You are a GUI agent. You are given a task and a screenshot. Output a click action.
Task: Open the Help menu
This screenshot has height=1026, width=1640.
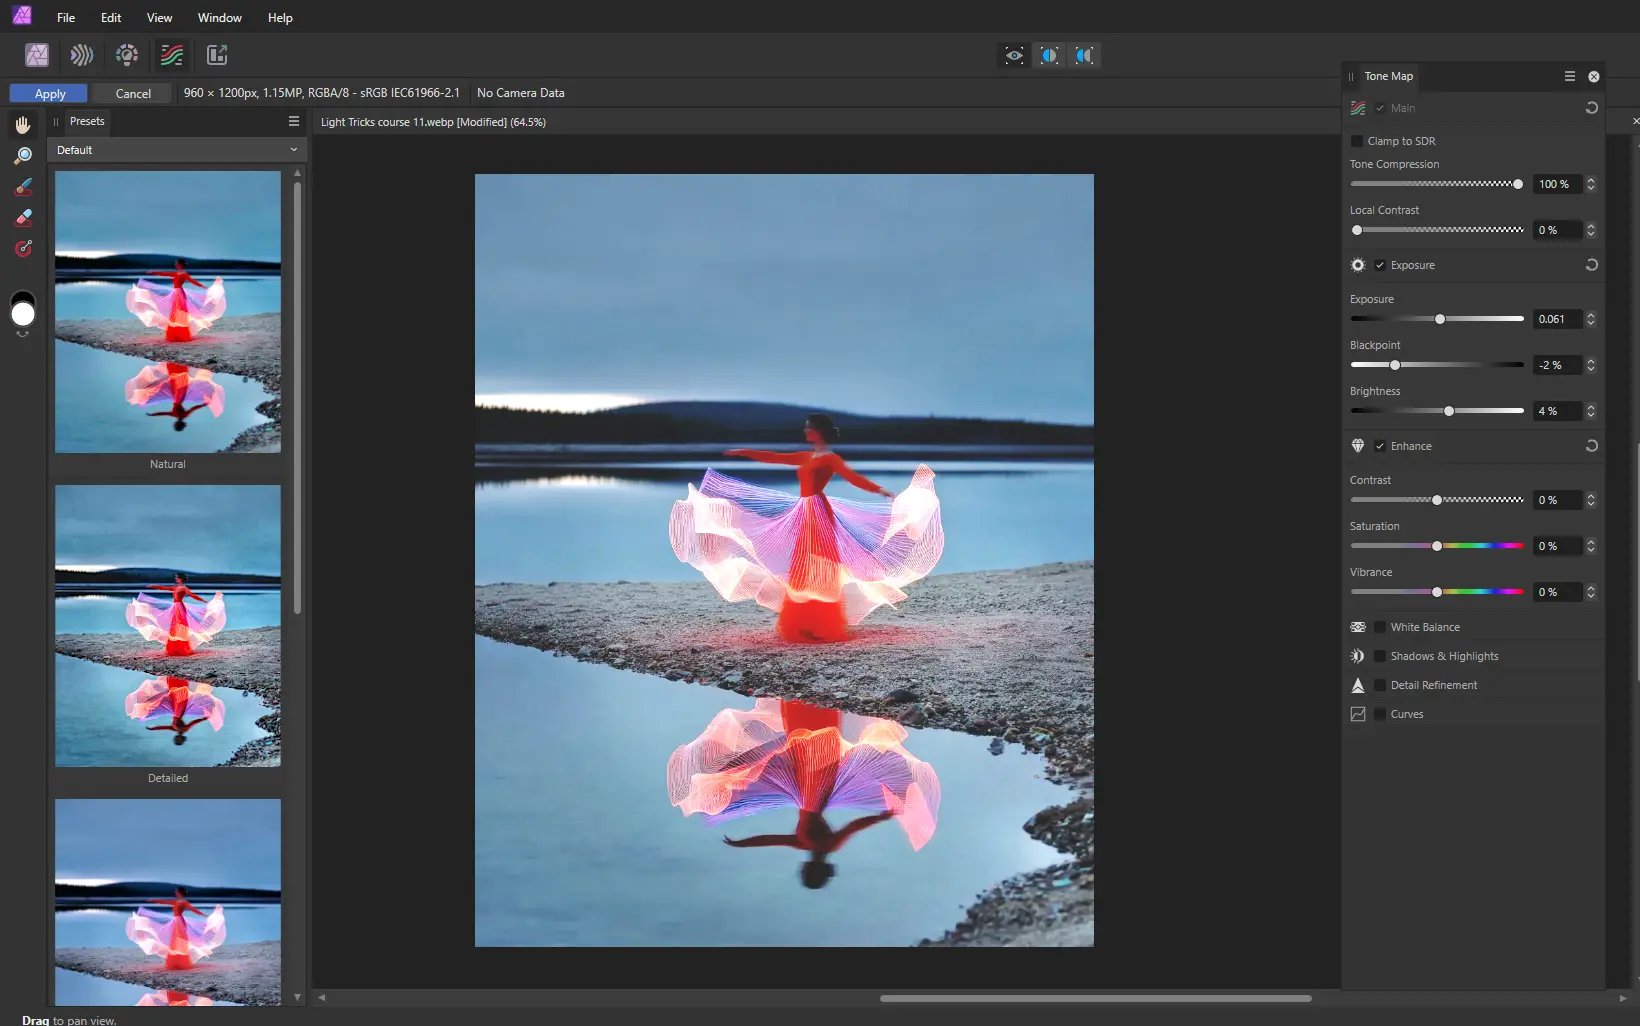pos(280,18)
